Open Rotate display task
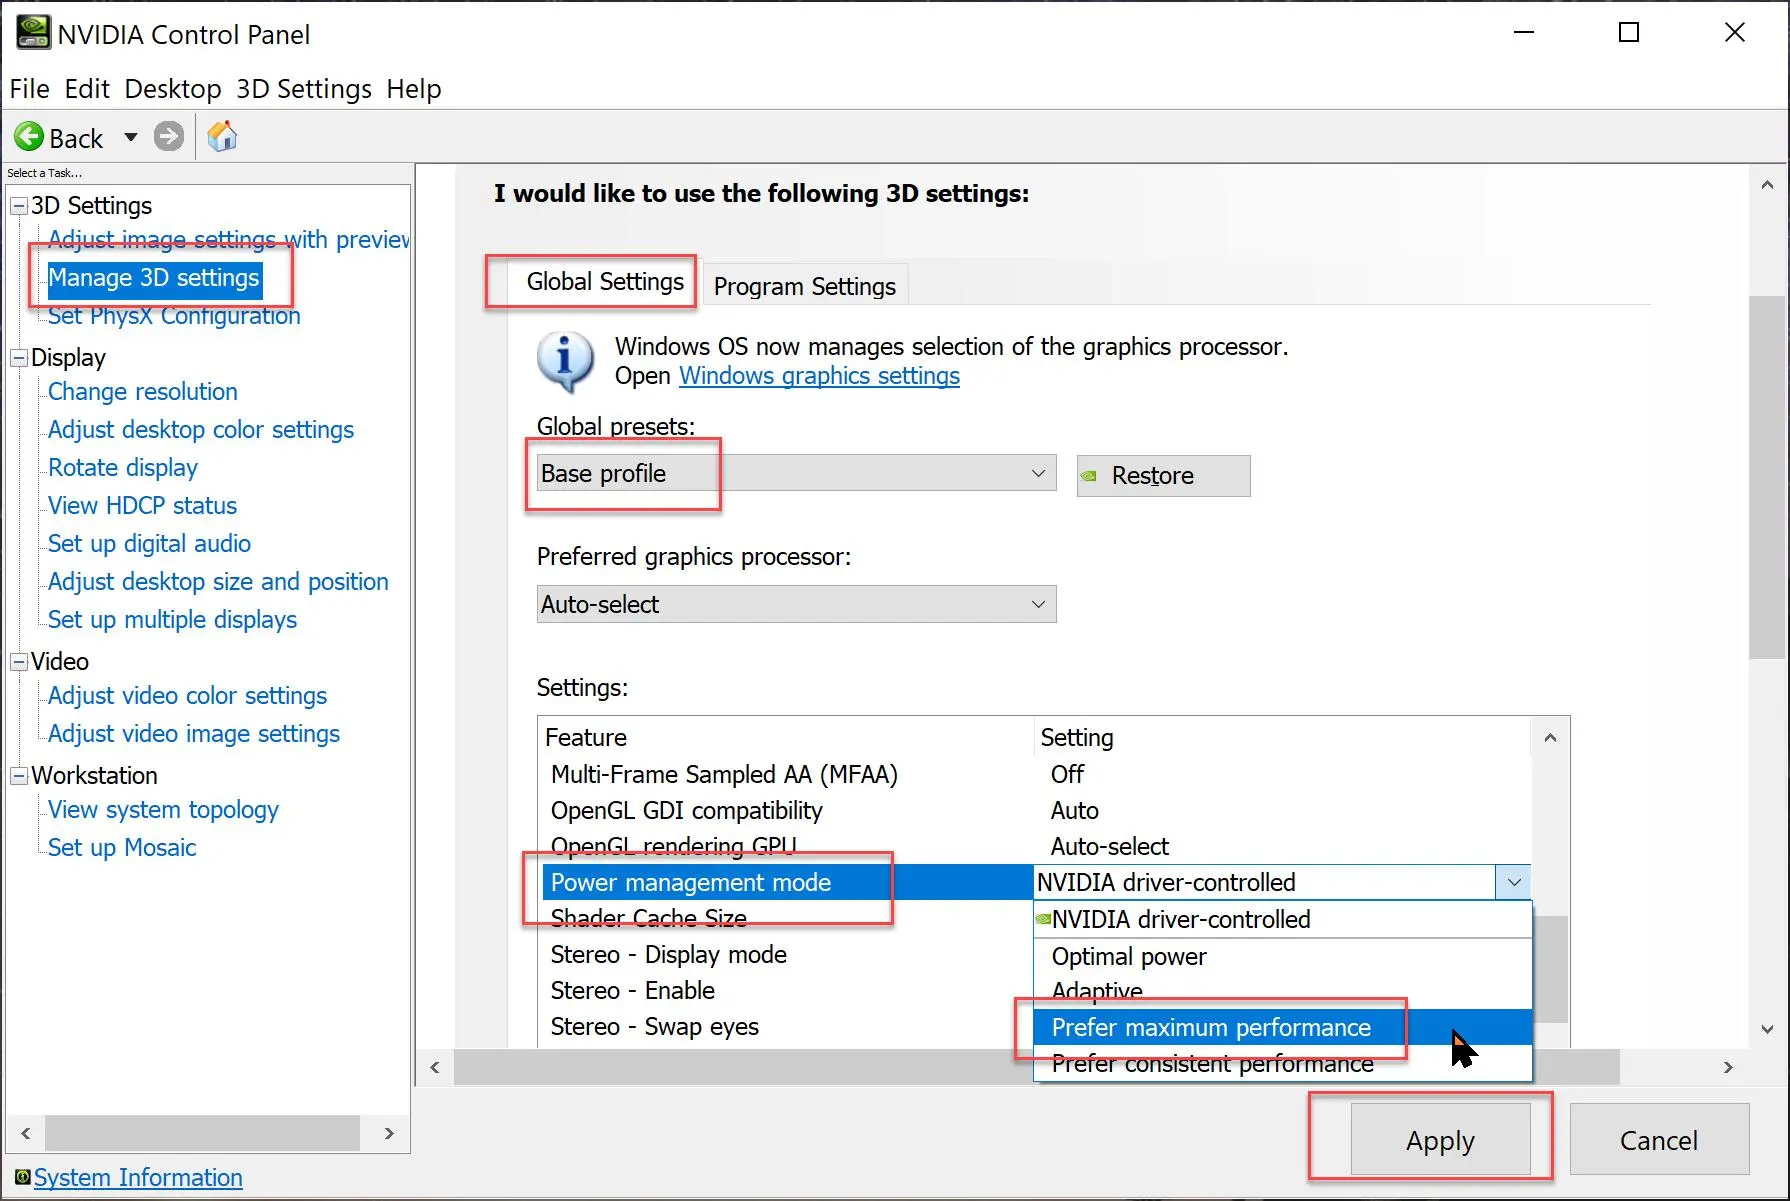The height and width of the screenshot is (1201, 1790). [123, 468]
